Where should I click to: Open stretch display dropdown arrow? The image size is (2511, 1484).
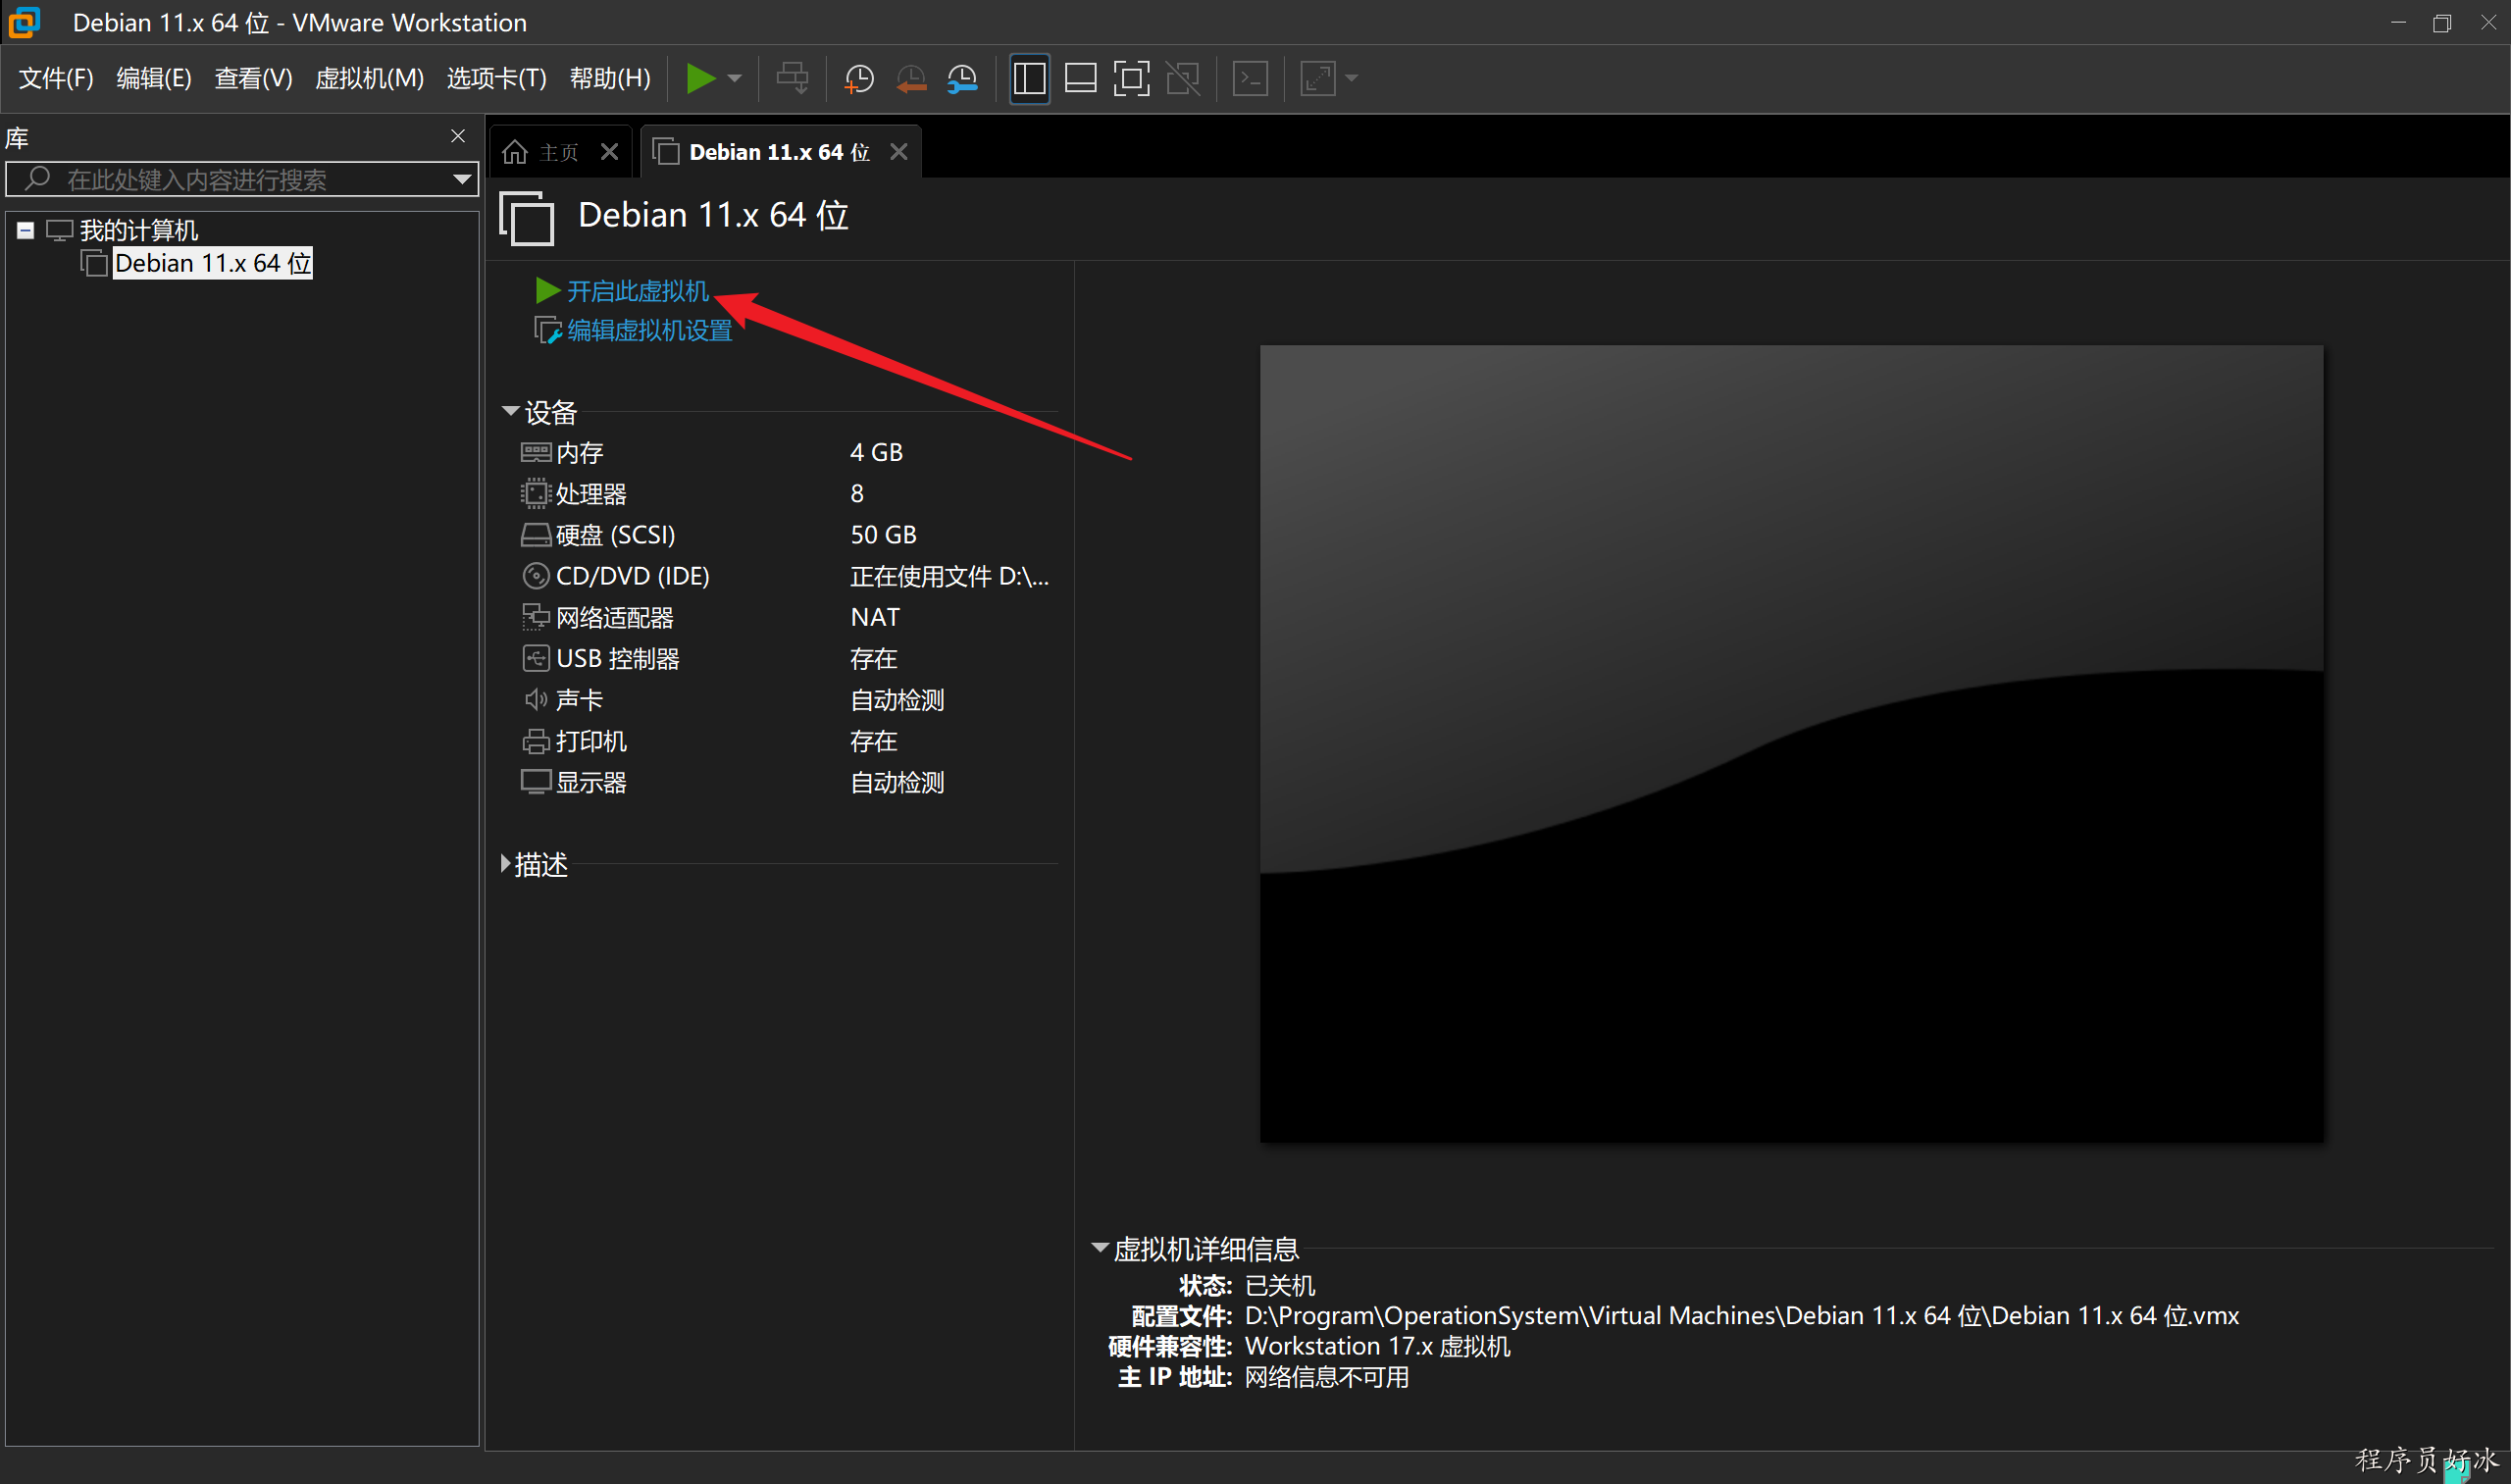click(1352, 78)
